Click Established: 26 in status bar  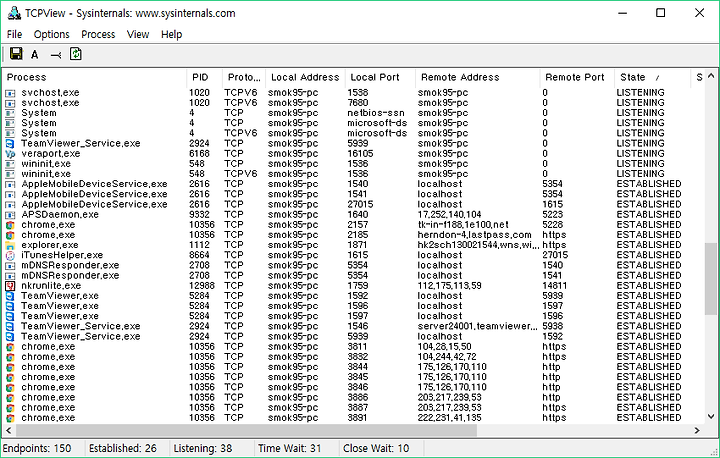pyautogui.click(x=123, y=448)
